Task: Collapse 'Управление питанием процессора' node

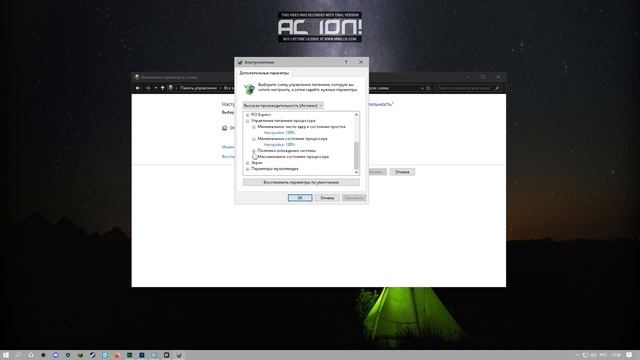Action: tap(247, 121)
